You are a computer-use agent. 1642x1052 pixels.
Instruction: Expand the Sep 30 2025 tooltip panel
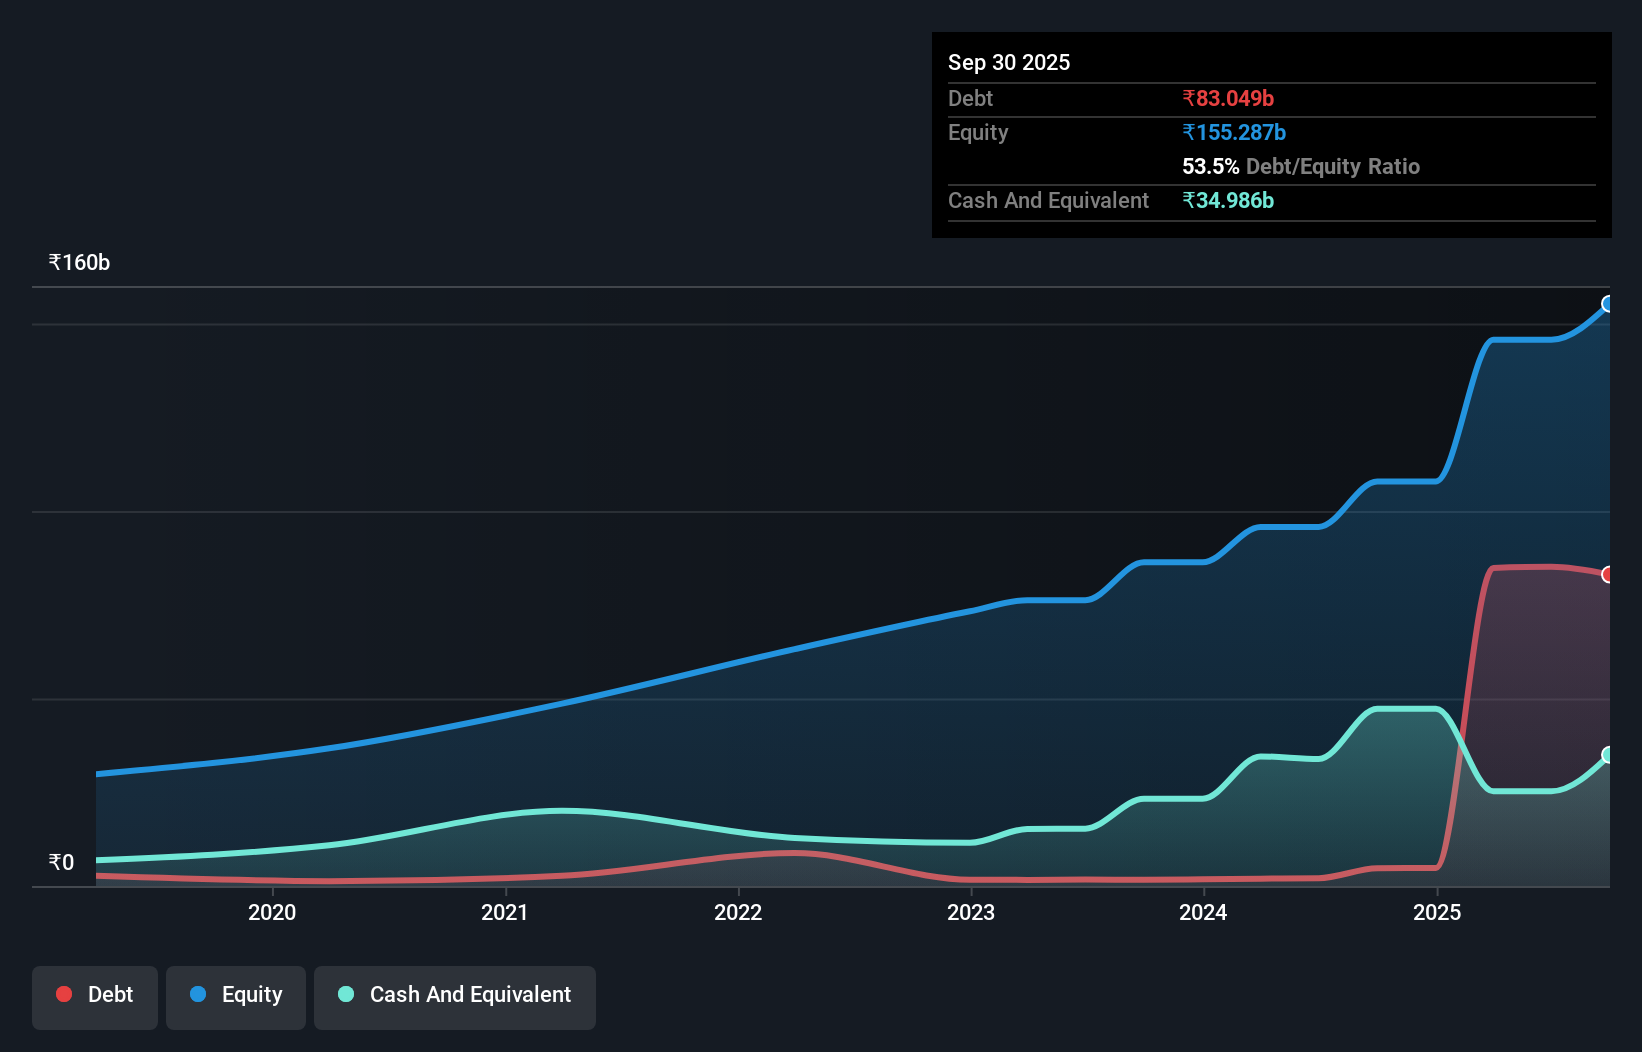[x=1009, y=62]
